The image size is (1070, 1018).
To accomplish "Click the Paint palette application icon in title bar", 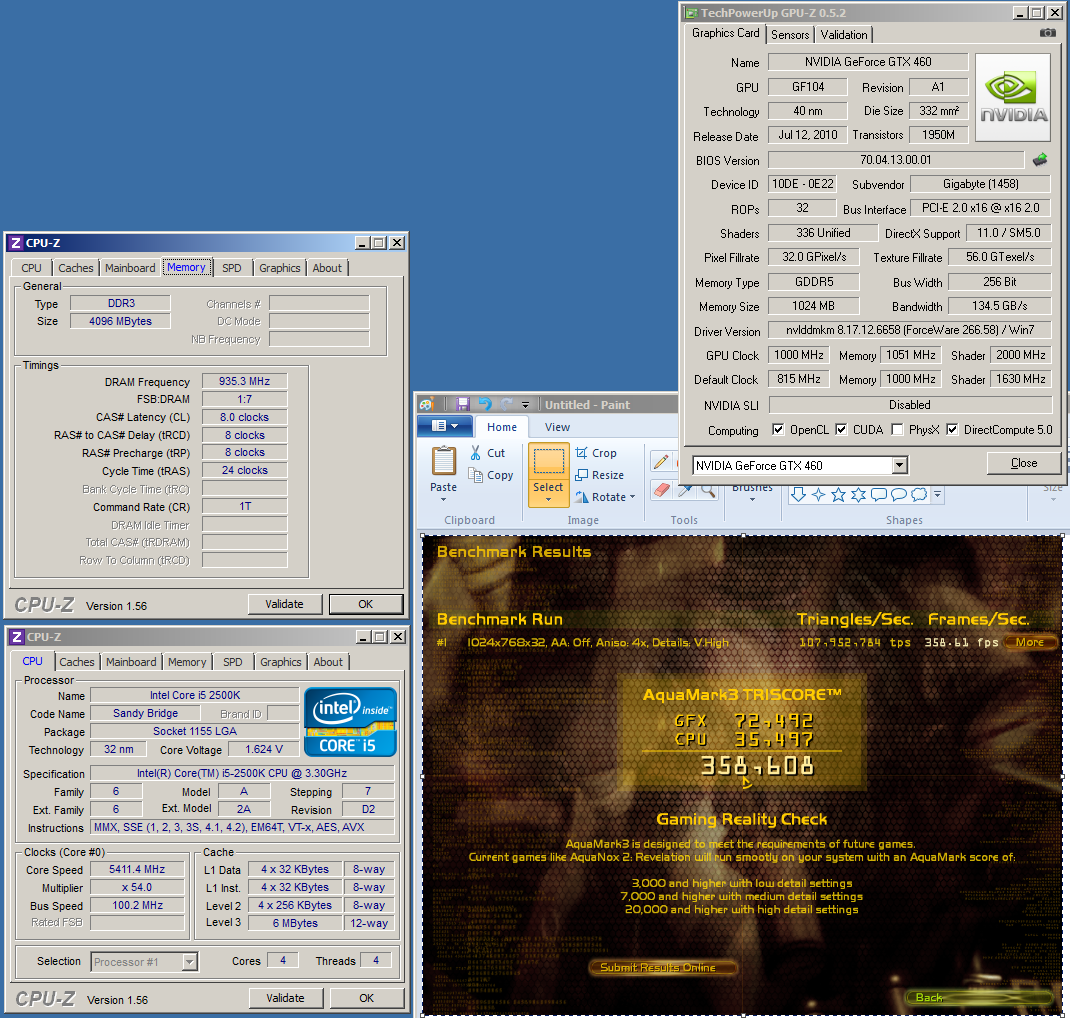I will (426, 404).
